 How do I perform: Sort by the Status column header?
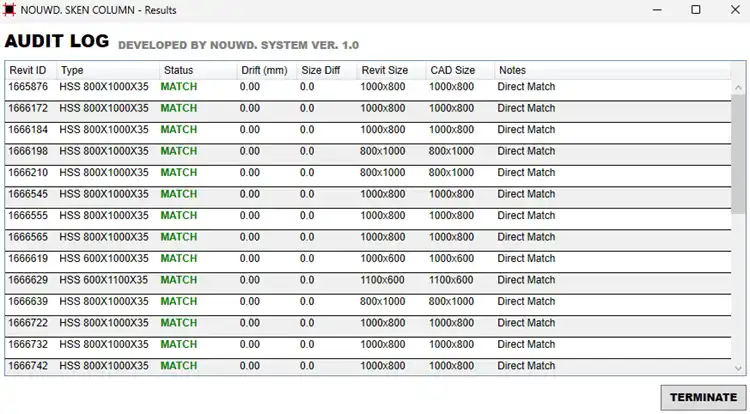point(198,70)
